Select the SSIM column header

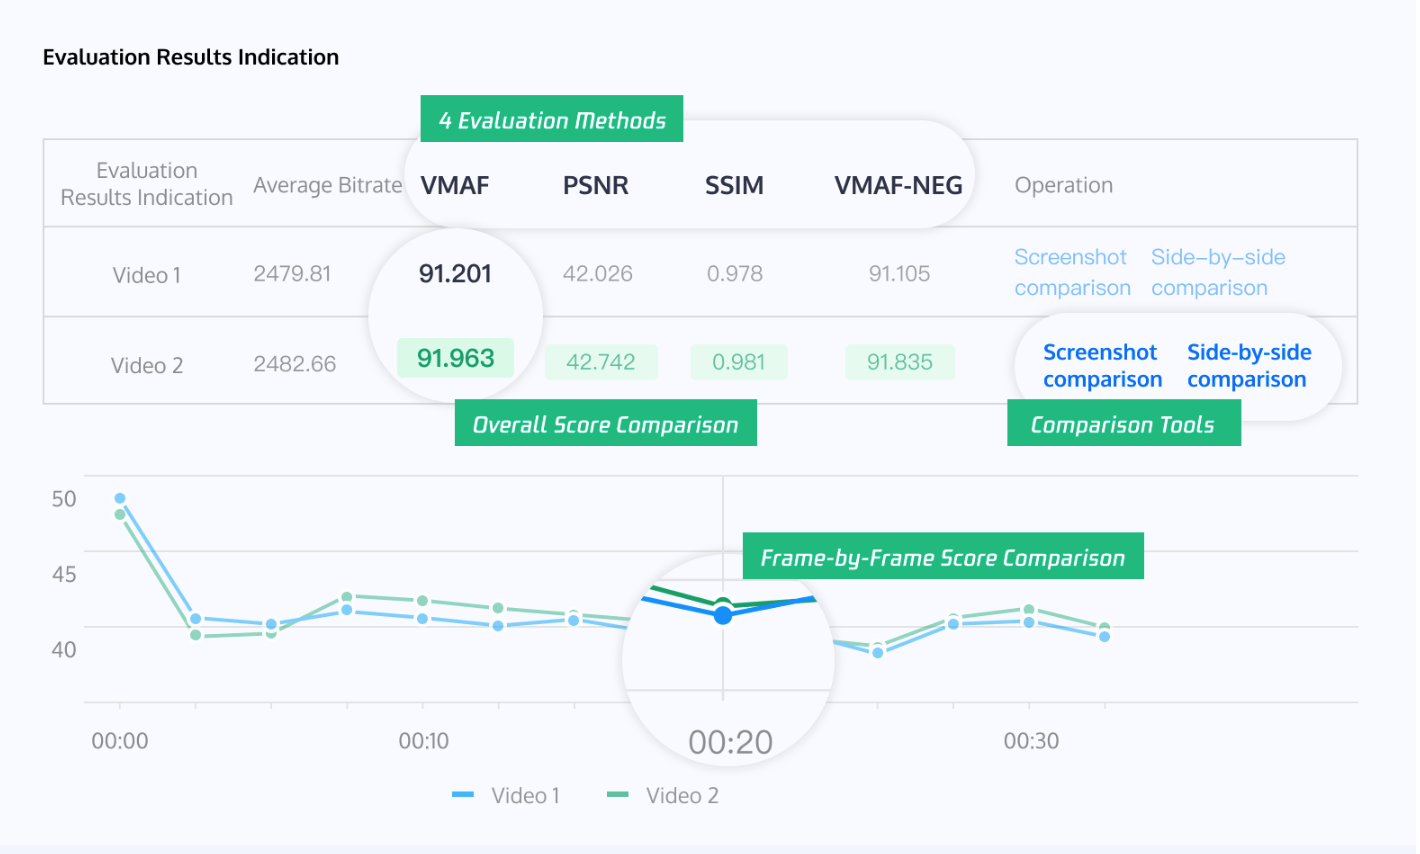(x=734, y=185)
